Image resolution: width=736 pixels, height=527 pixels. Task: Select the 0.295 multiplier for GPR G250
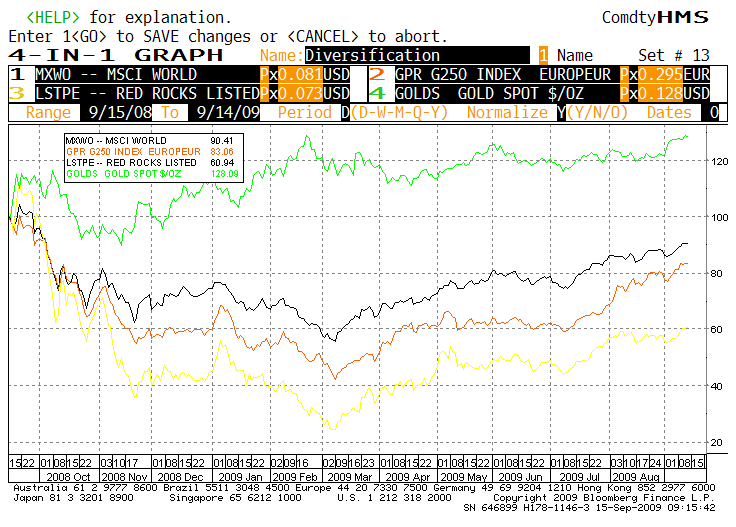(x=660, y=75)
